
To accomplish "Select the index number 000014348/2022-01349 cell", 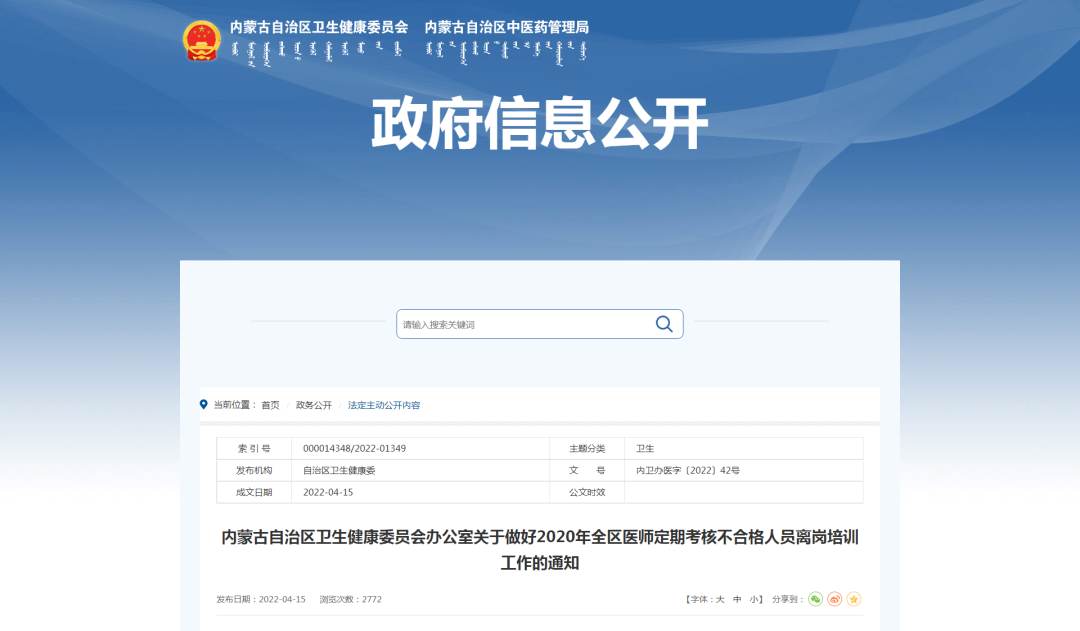I will point(354,448).
